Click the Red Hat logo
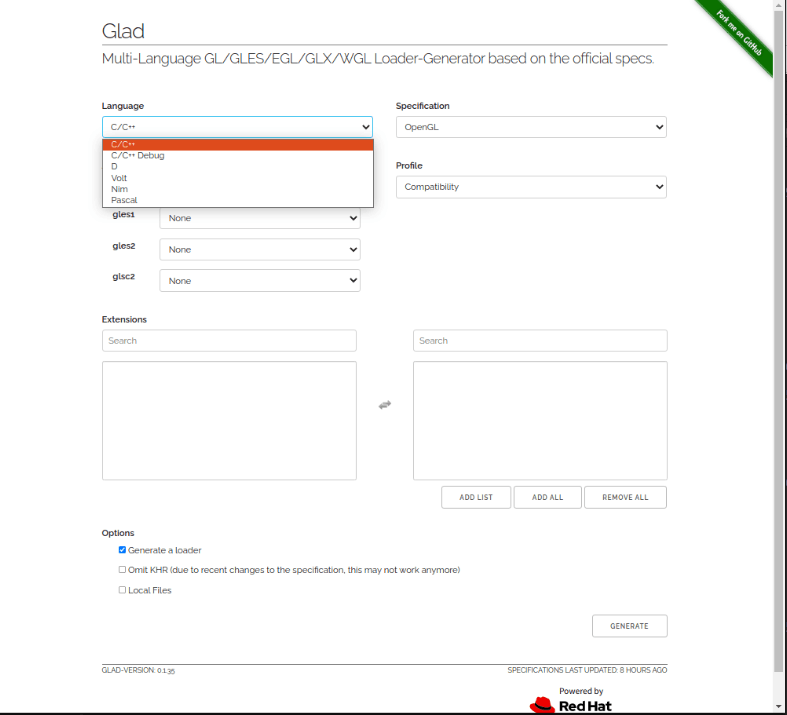Screen dimensions: 787x715 pyautogui.click(x=571, y=705)
